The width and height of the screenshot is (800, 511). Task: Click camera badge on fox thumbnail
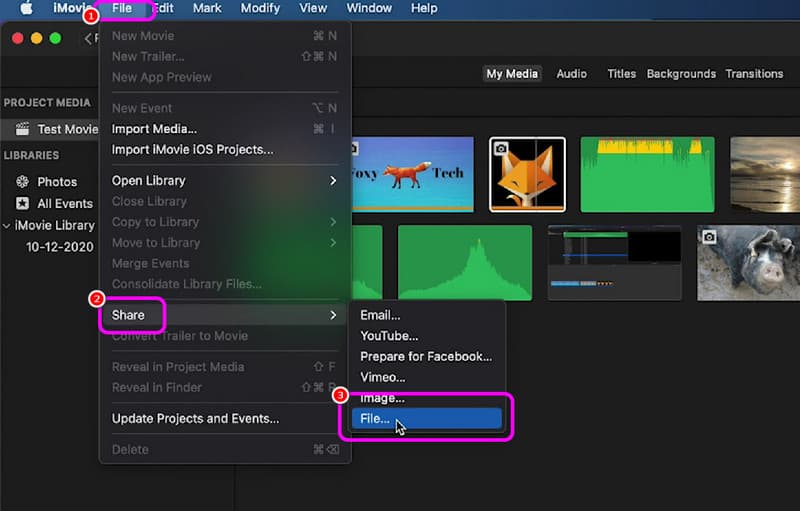pos(501,148)
